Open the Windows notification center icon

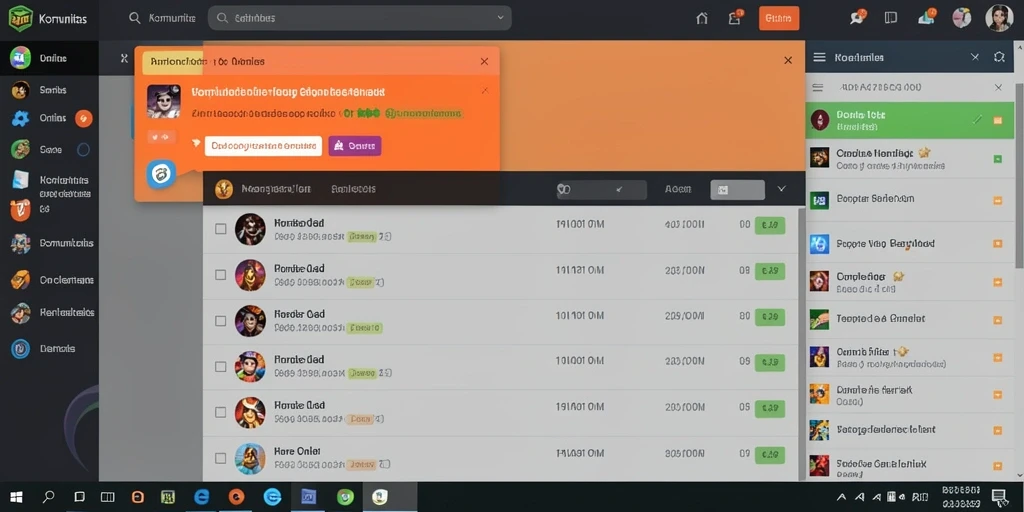point(999,497)
